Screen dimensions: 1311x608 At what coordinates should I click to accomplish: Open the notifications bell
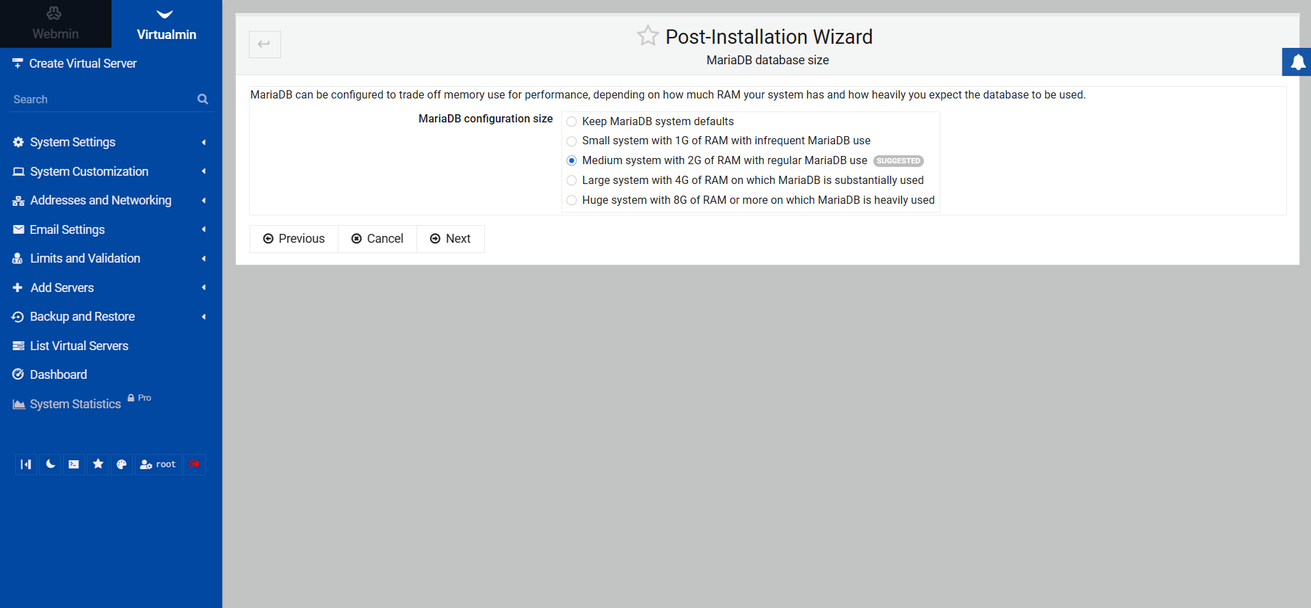click(1297, 62)
